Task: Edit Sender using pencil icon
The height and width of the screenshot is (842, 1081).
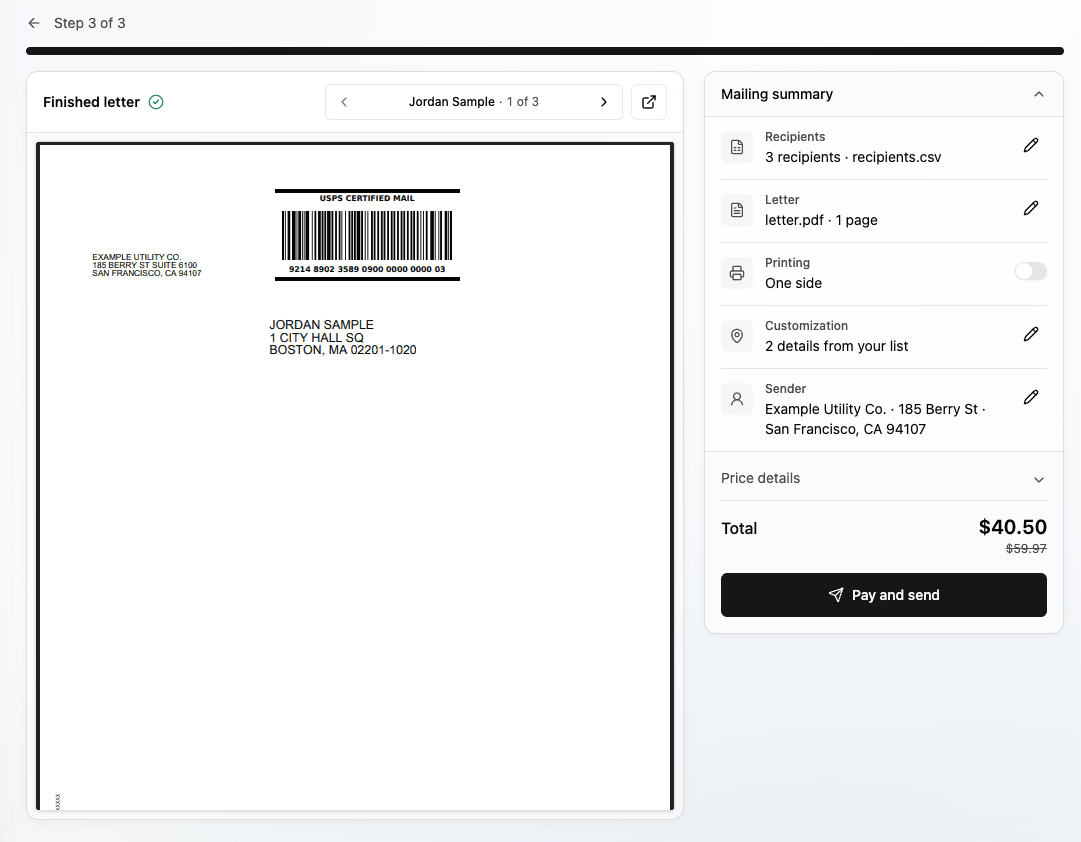Action: pos(1031,397)
